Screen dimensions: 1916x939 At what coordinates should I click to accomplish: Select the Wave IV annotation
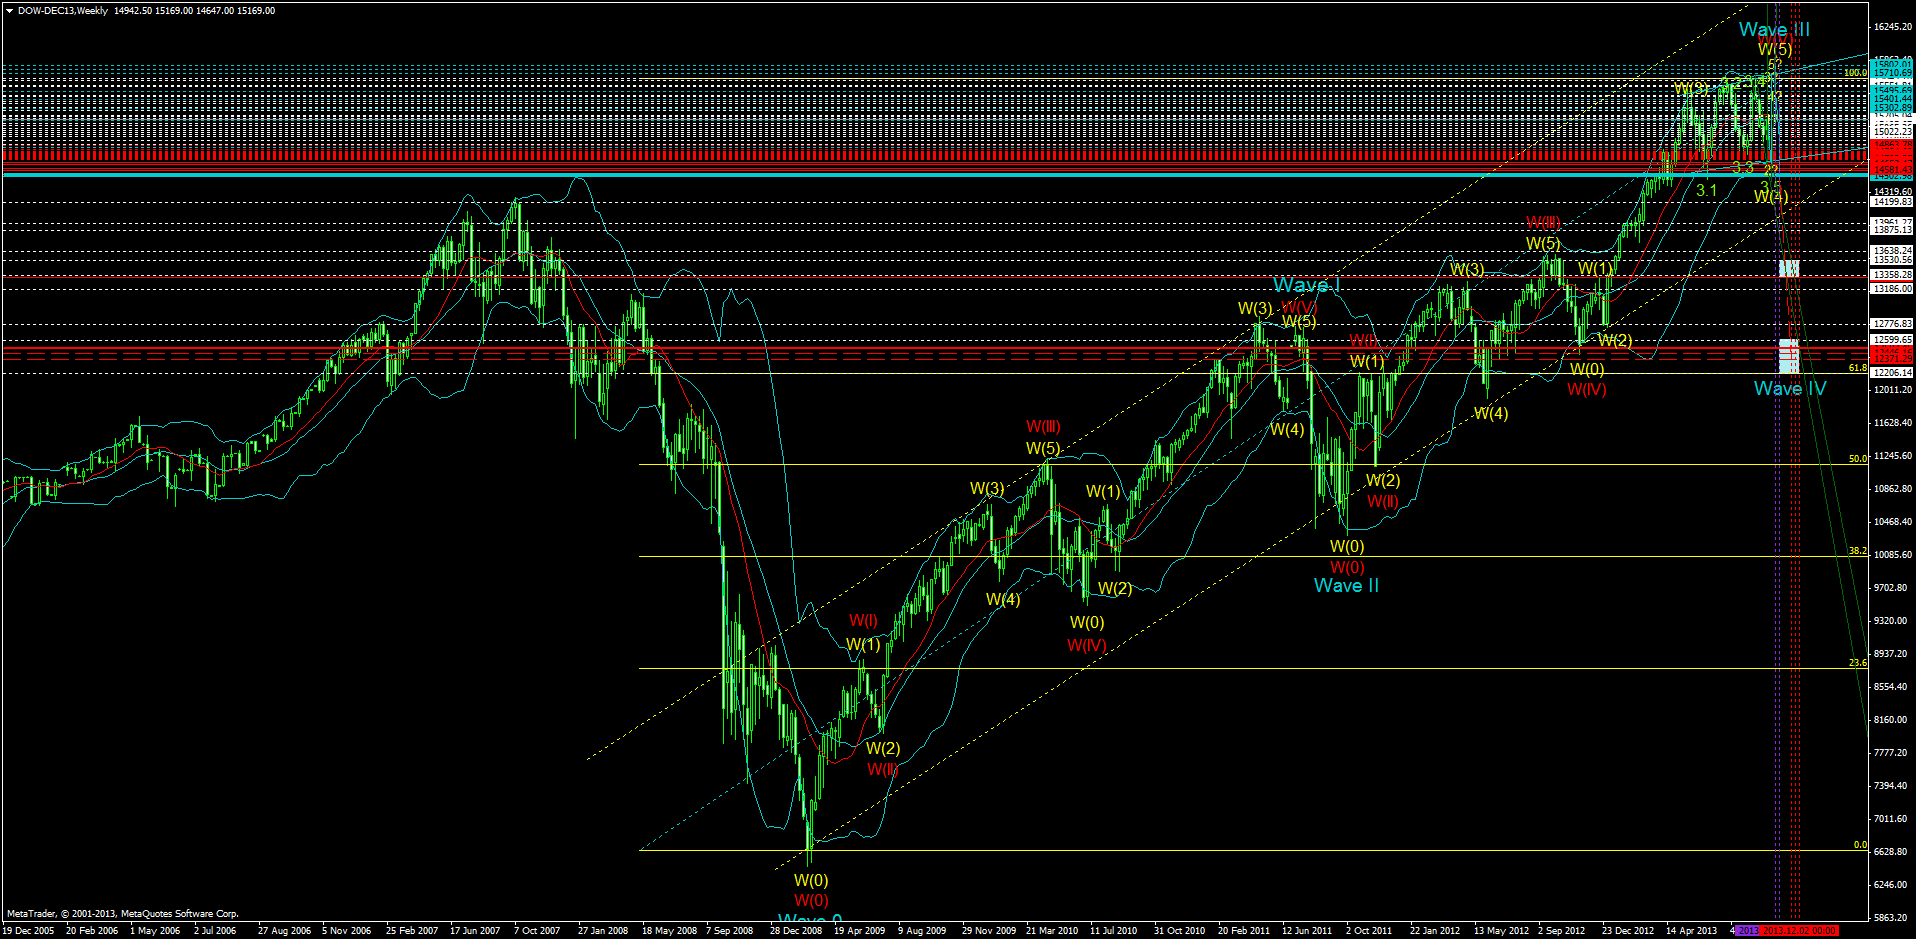1789,389
